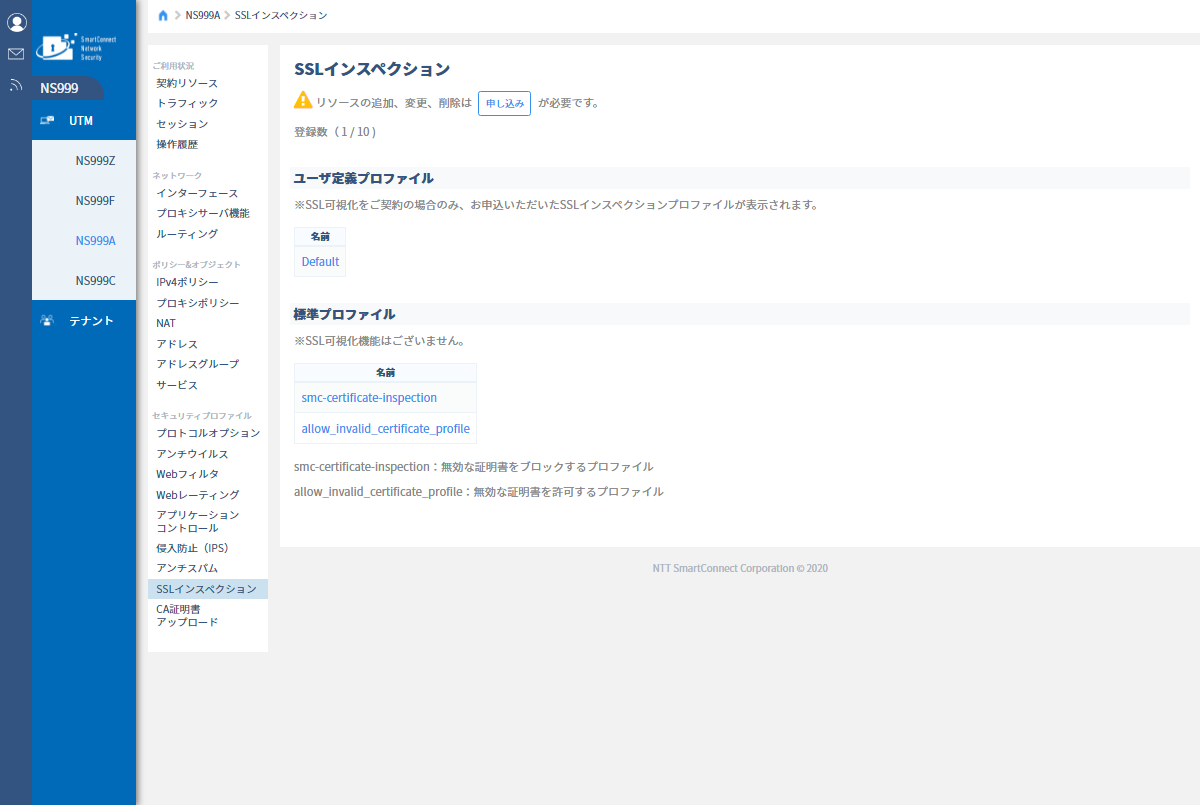Open the RSS feed icon
Viewport: 1200px width, 805px height.
coord(16,85)
